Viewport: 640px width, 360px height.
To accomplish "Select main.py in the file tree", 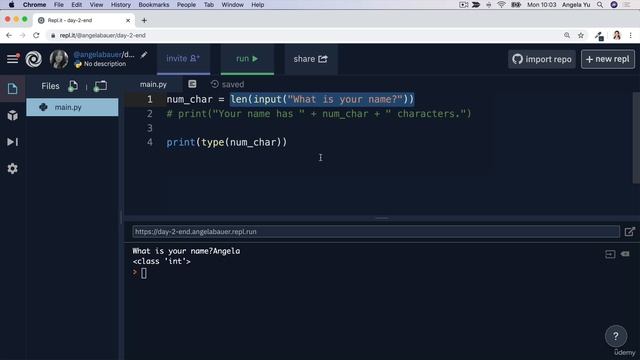I will point(72,107).
